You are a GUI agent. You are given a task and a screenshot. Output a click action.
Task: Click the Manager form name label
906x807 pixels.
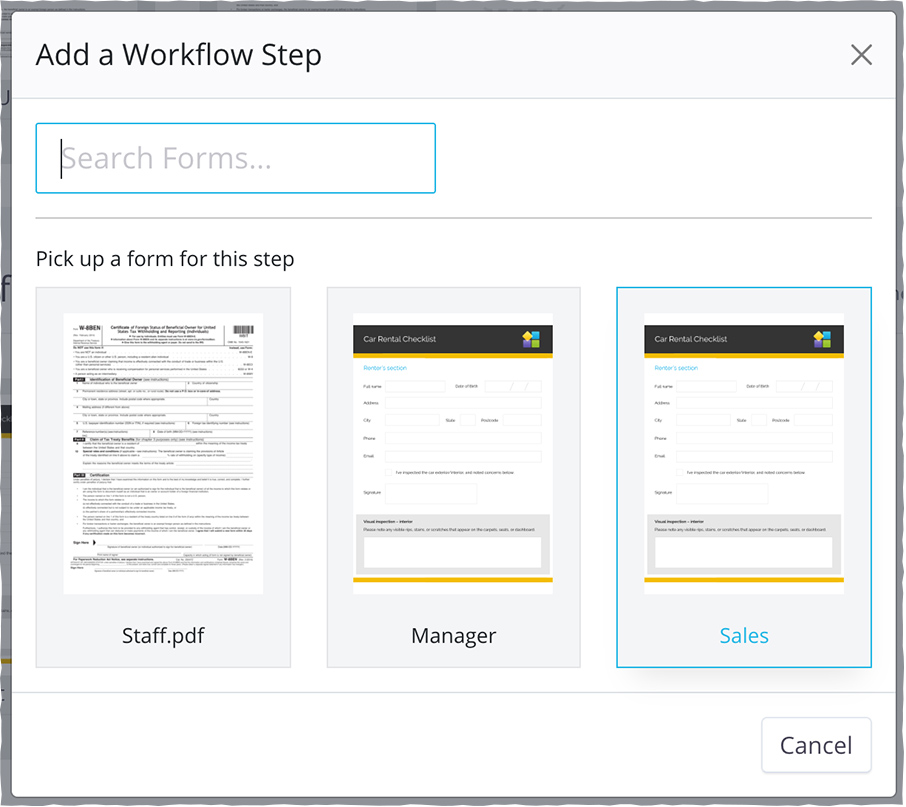[x=453, y=636]
